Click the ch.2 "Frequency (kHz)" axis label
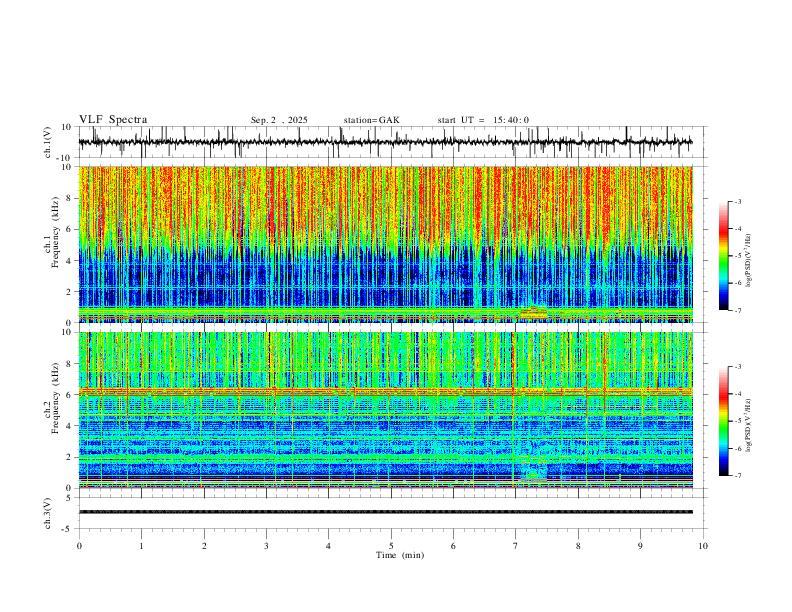The width and height of the screenshot is (792, 612). click(56, 398)
